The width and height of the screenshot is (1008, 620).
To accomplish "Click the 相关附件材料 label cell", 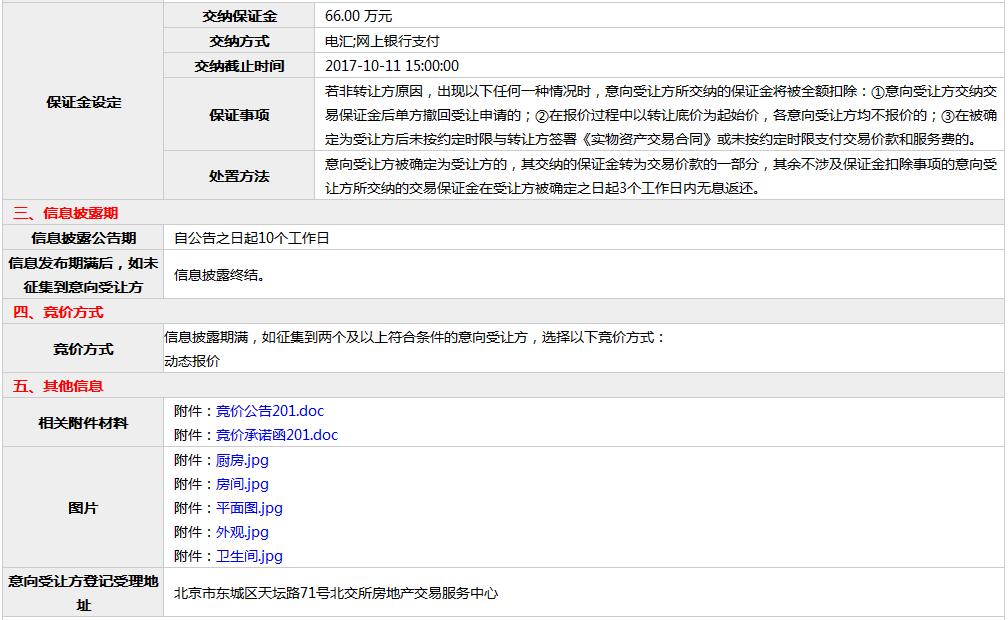I will (x=83, y=423).
